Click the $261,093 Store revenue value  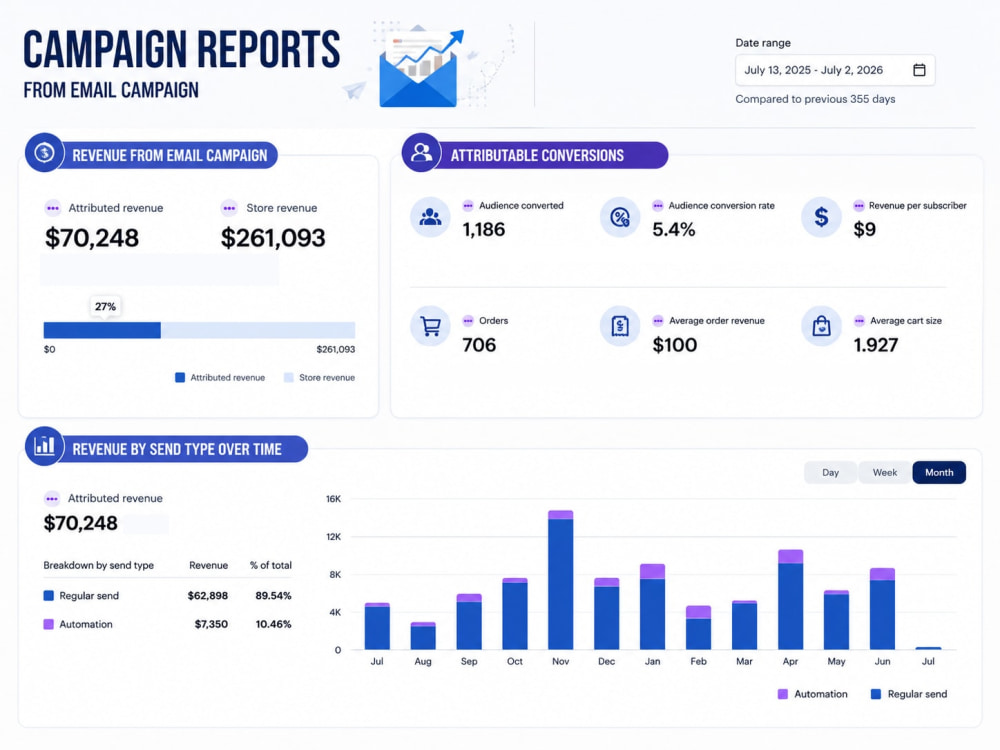273,238
